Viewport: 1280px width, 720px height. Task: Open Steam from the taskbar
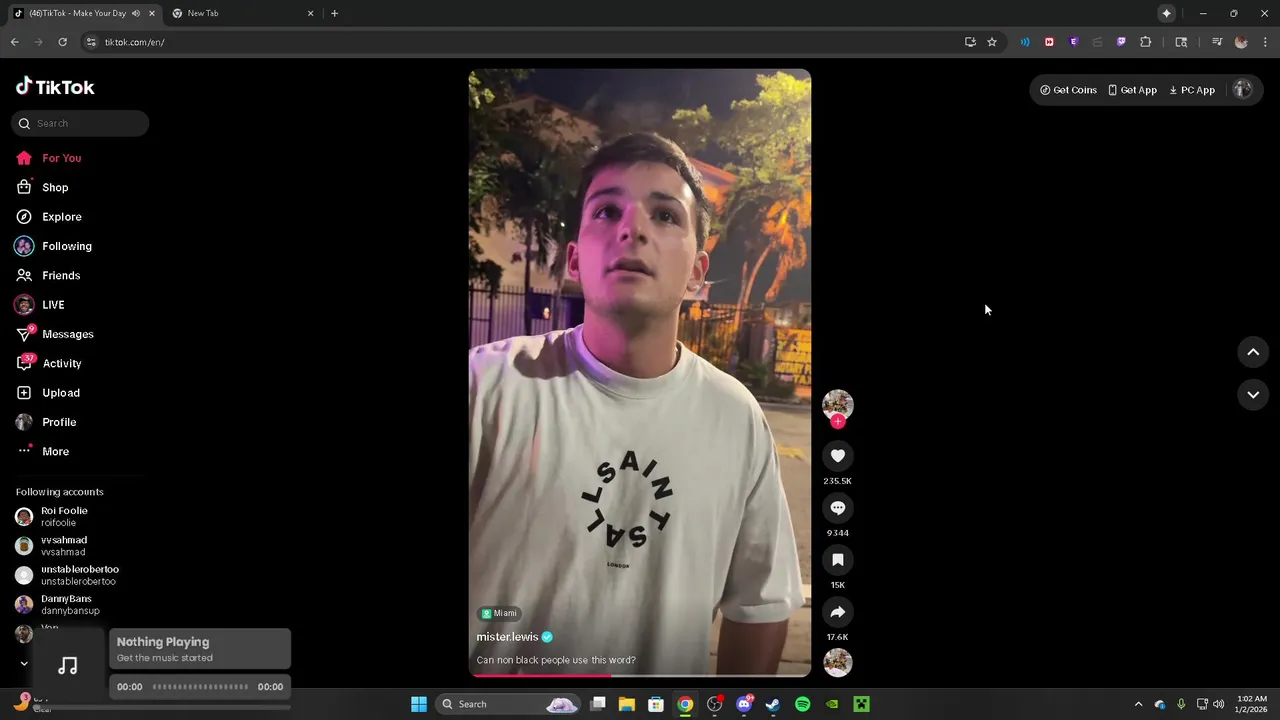point(773,704)
